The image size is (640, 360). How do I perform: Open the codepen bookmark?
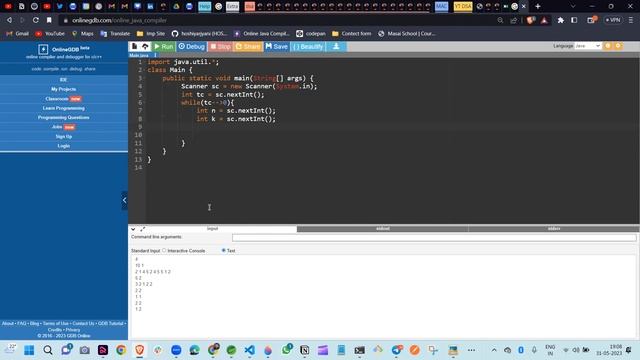coord(311,33)
